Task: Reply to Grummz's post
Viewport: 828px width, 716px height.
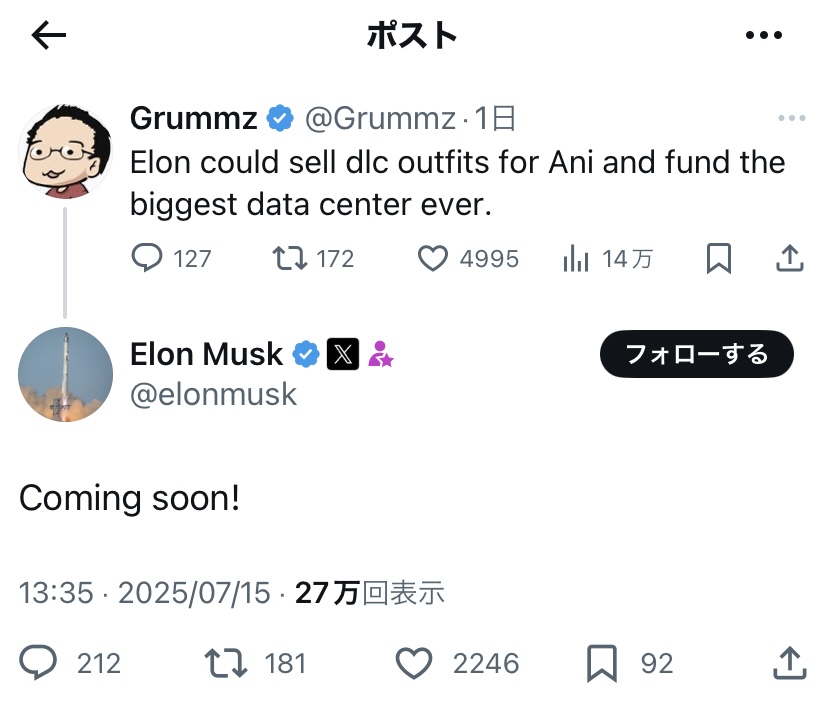Action: [x=147, y=259]
